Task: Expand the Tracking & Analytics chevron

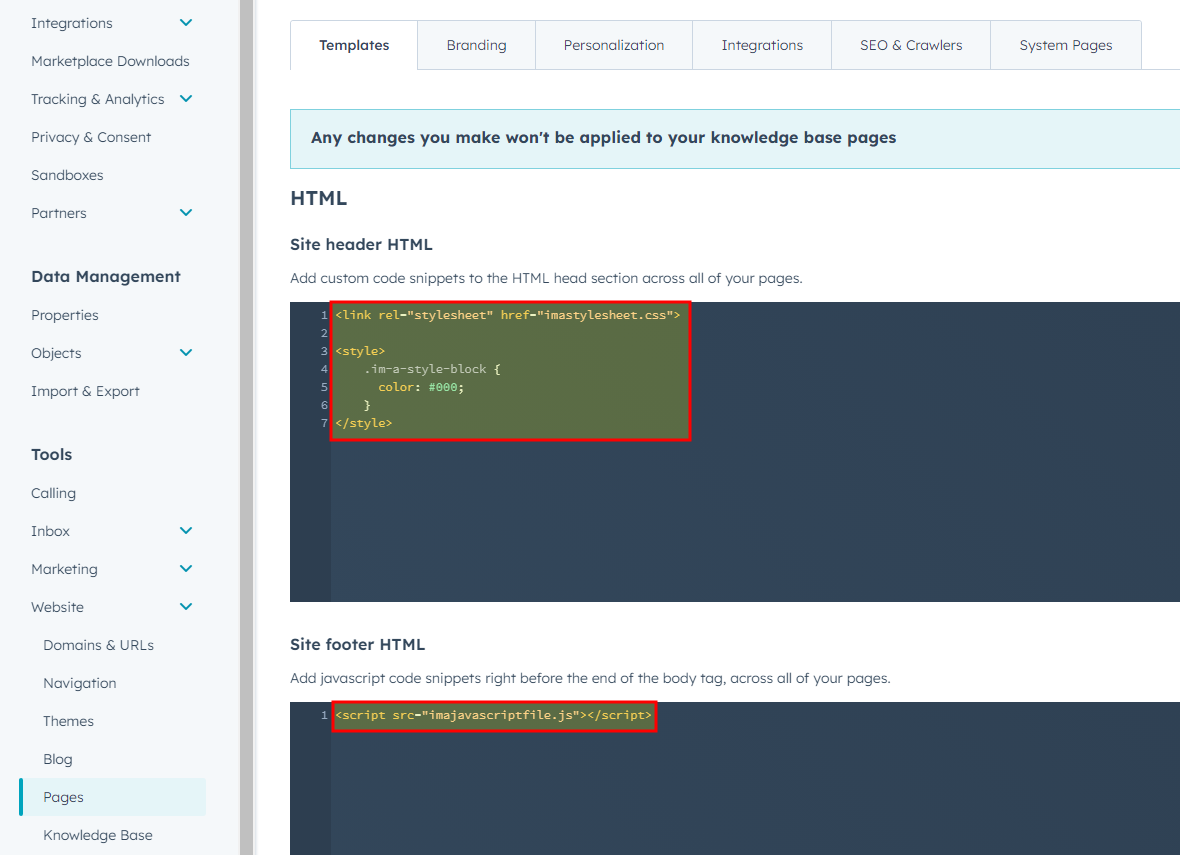Action: (x=186, y=99)
